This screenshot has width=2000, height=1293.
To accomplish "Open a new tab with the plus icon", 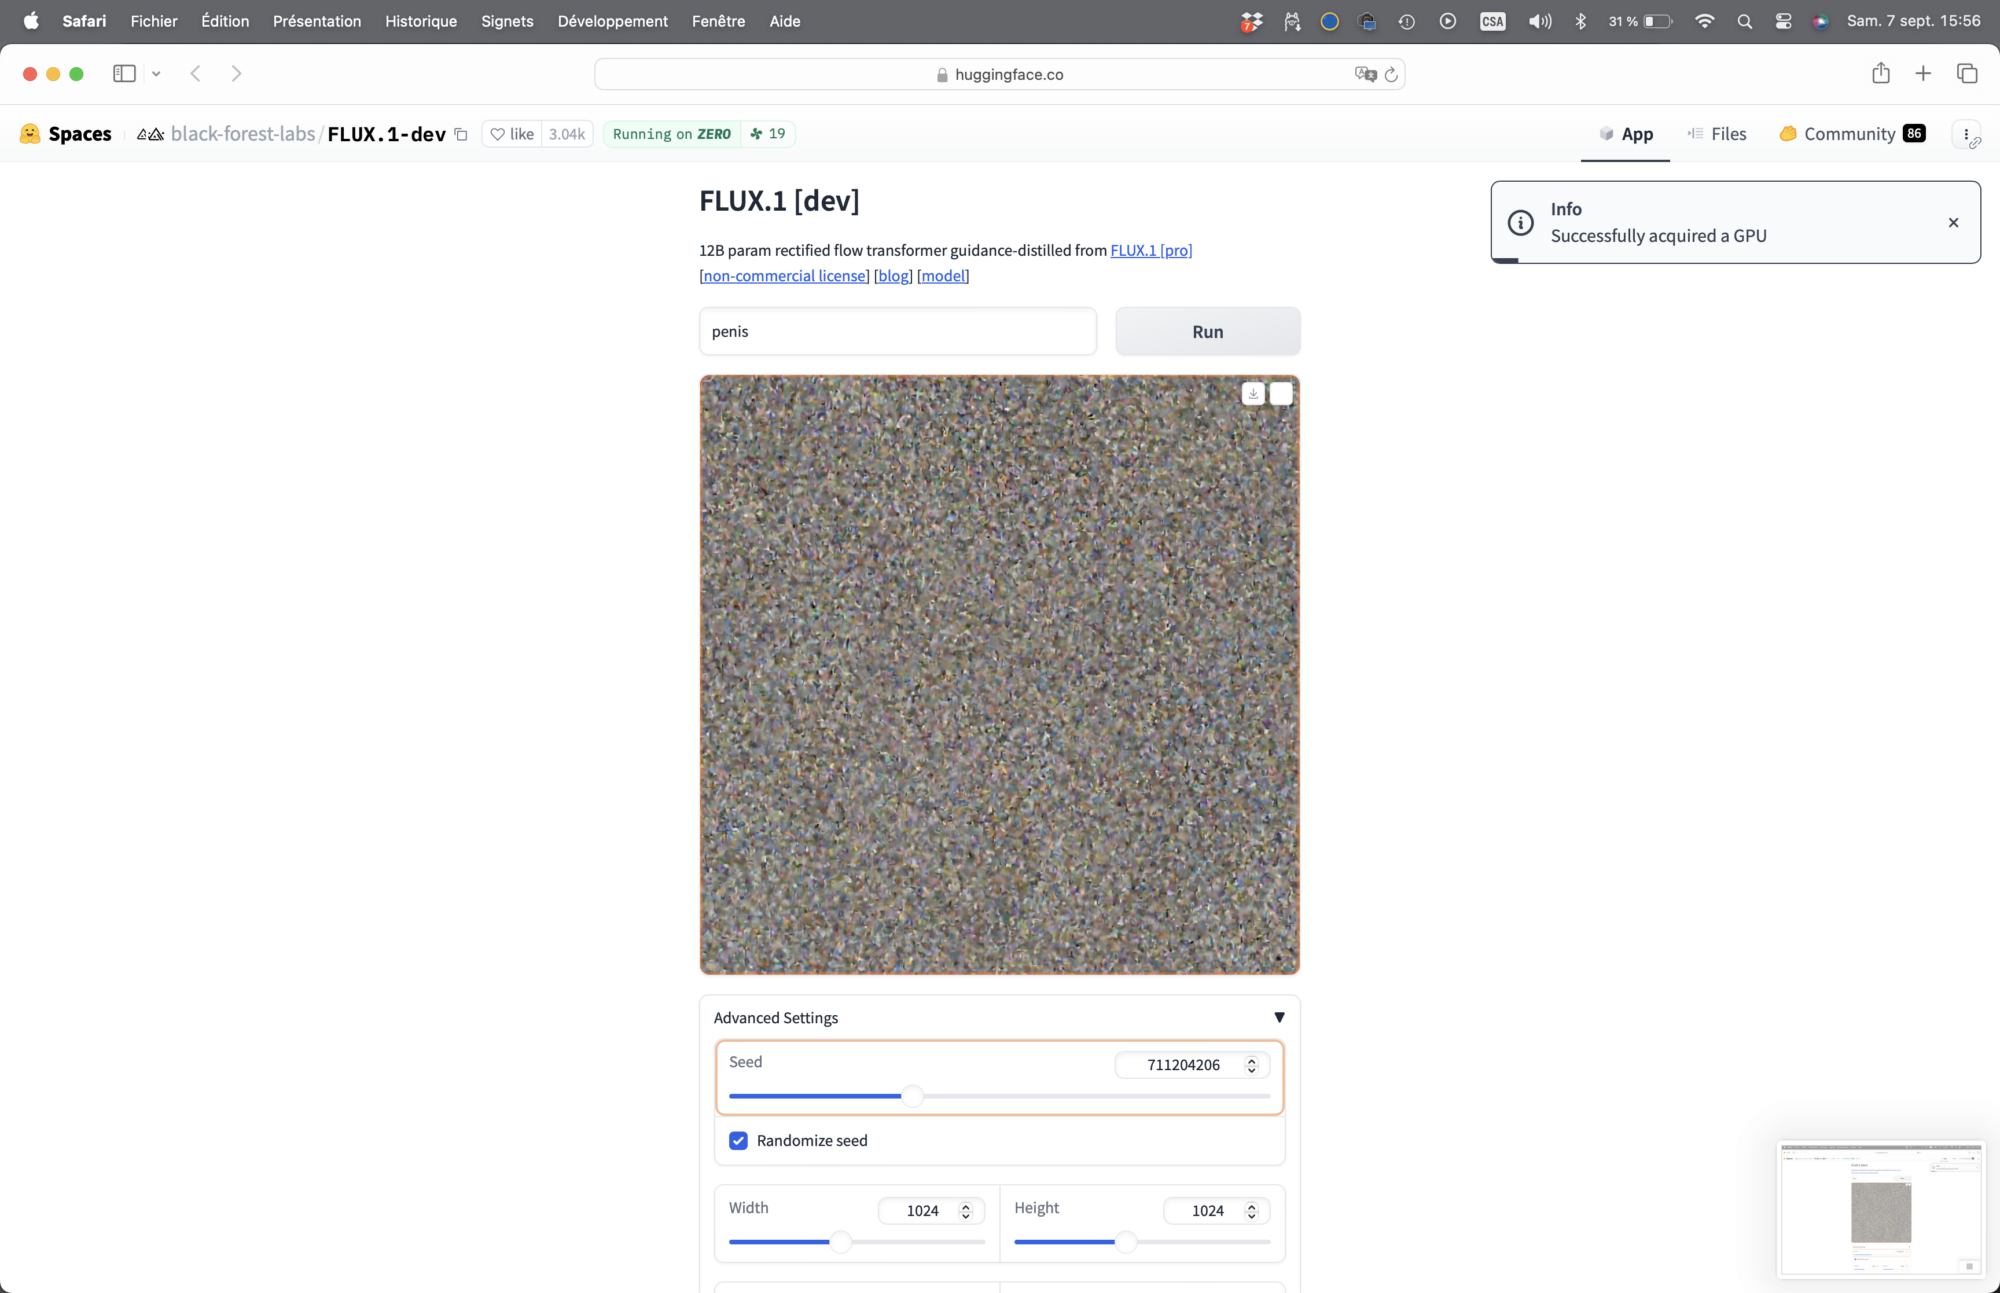I will click(1923, 74).
